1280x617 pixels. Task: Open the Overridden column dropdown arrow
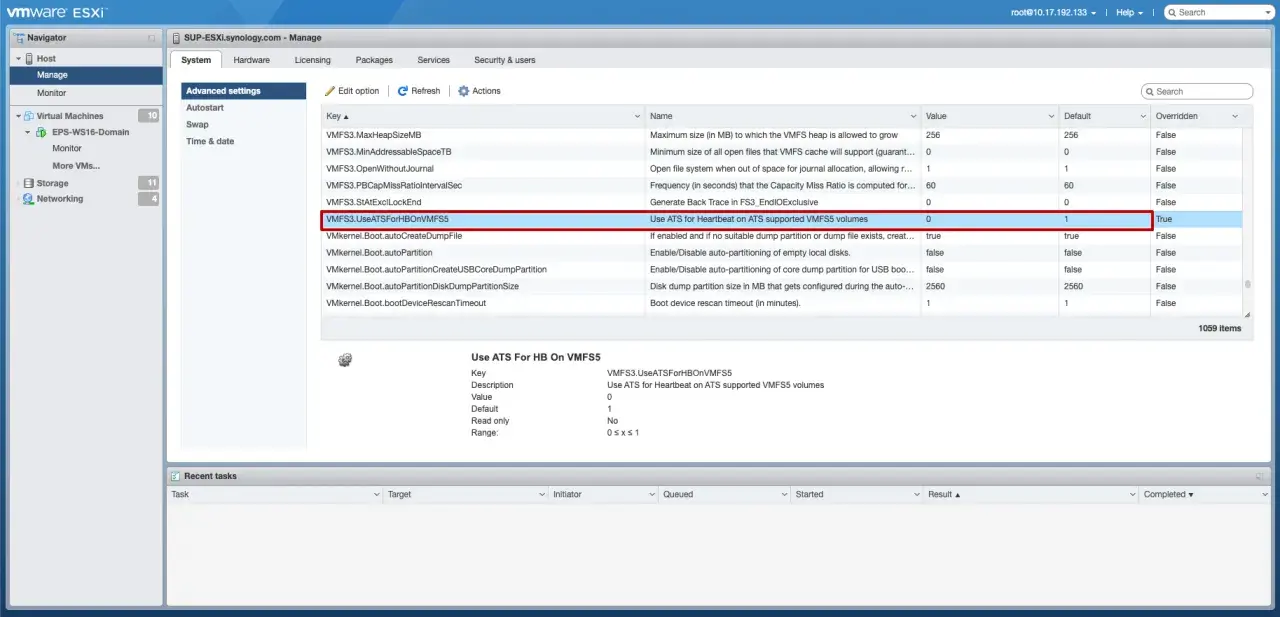tap(1235, 116)
